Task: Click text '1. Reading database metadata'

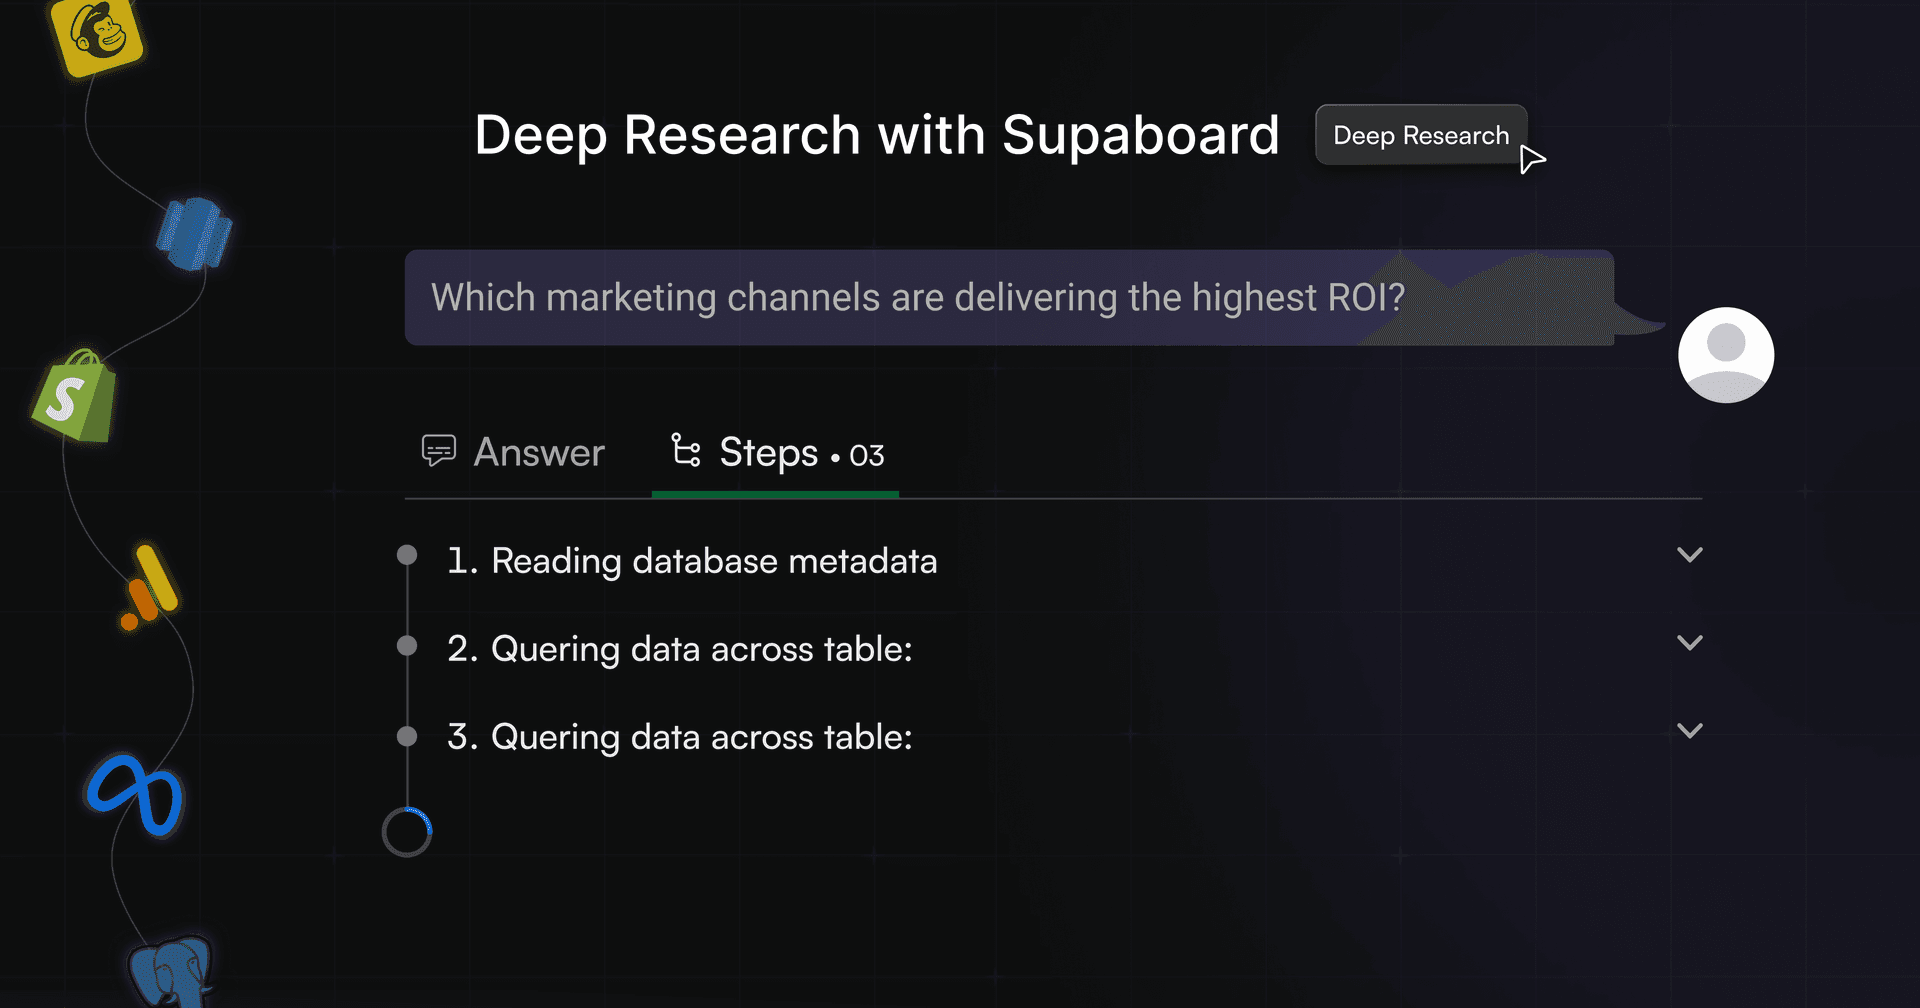Action: (x=692, y=561)
